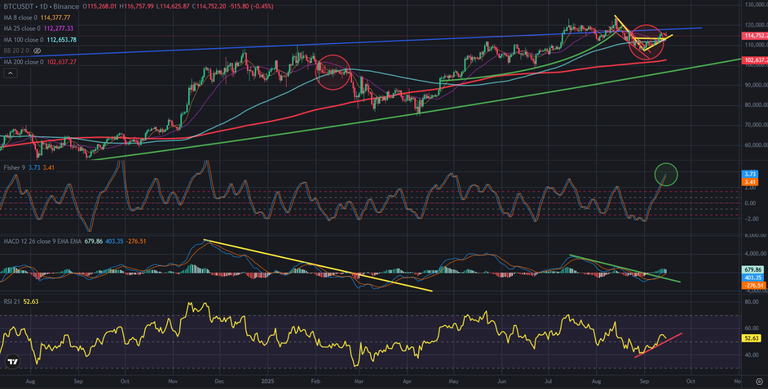Click the 70,000.00 price axis tick
This screenshot has height=389, width=768.
tap(755, 125)
